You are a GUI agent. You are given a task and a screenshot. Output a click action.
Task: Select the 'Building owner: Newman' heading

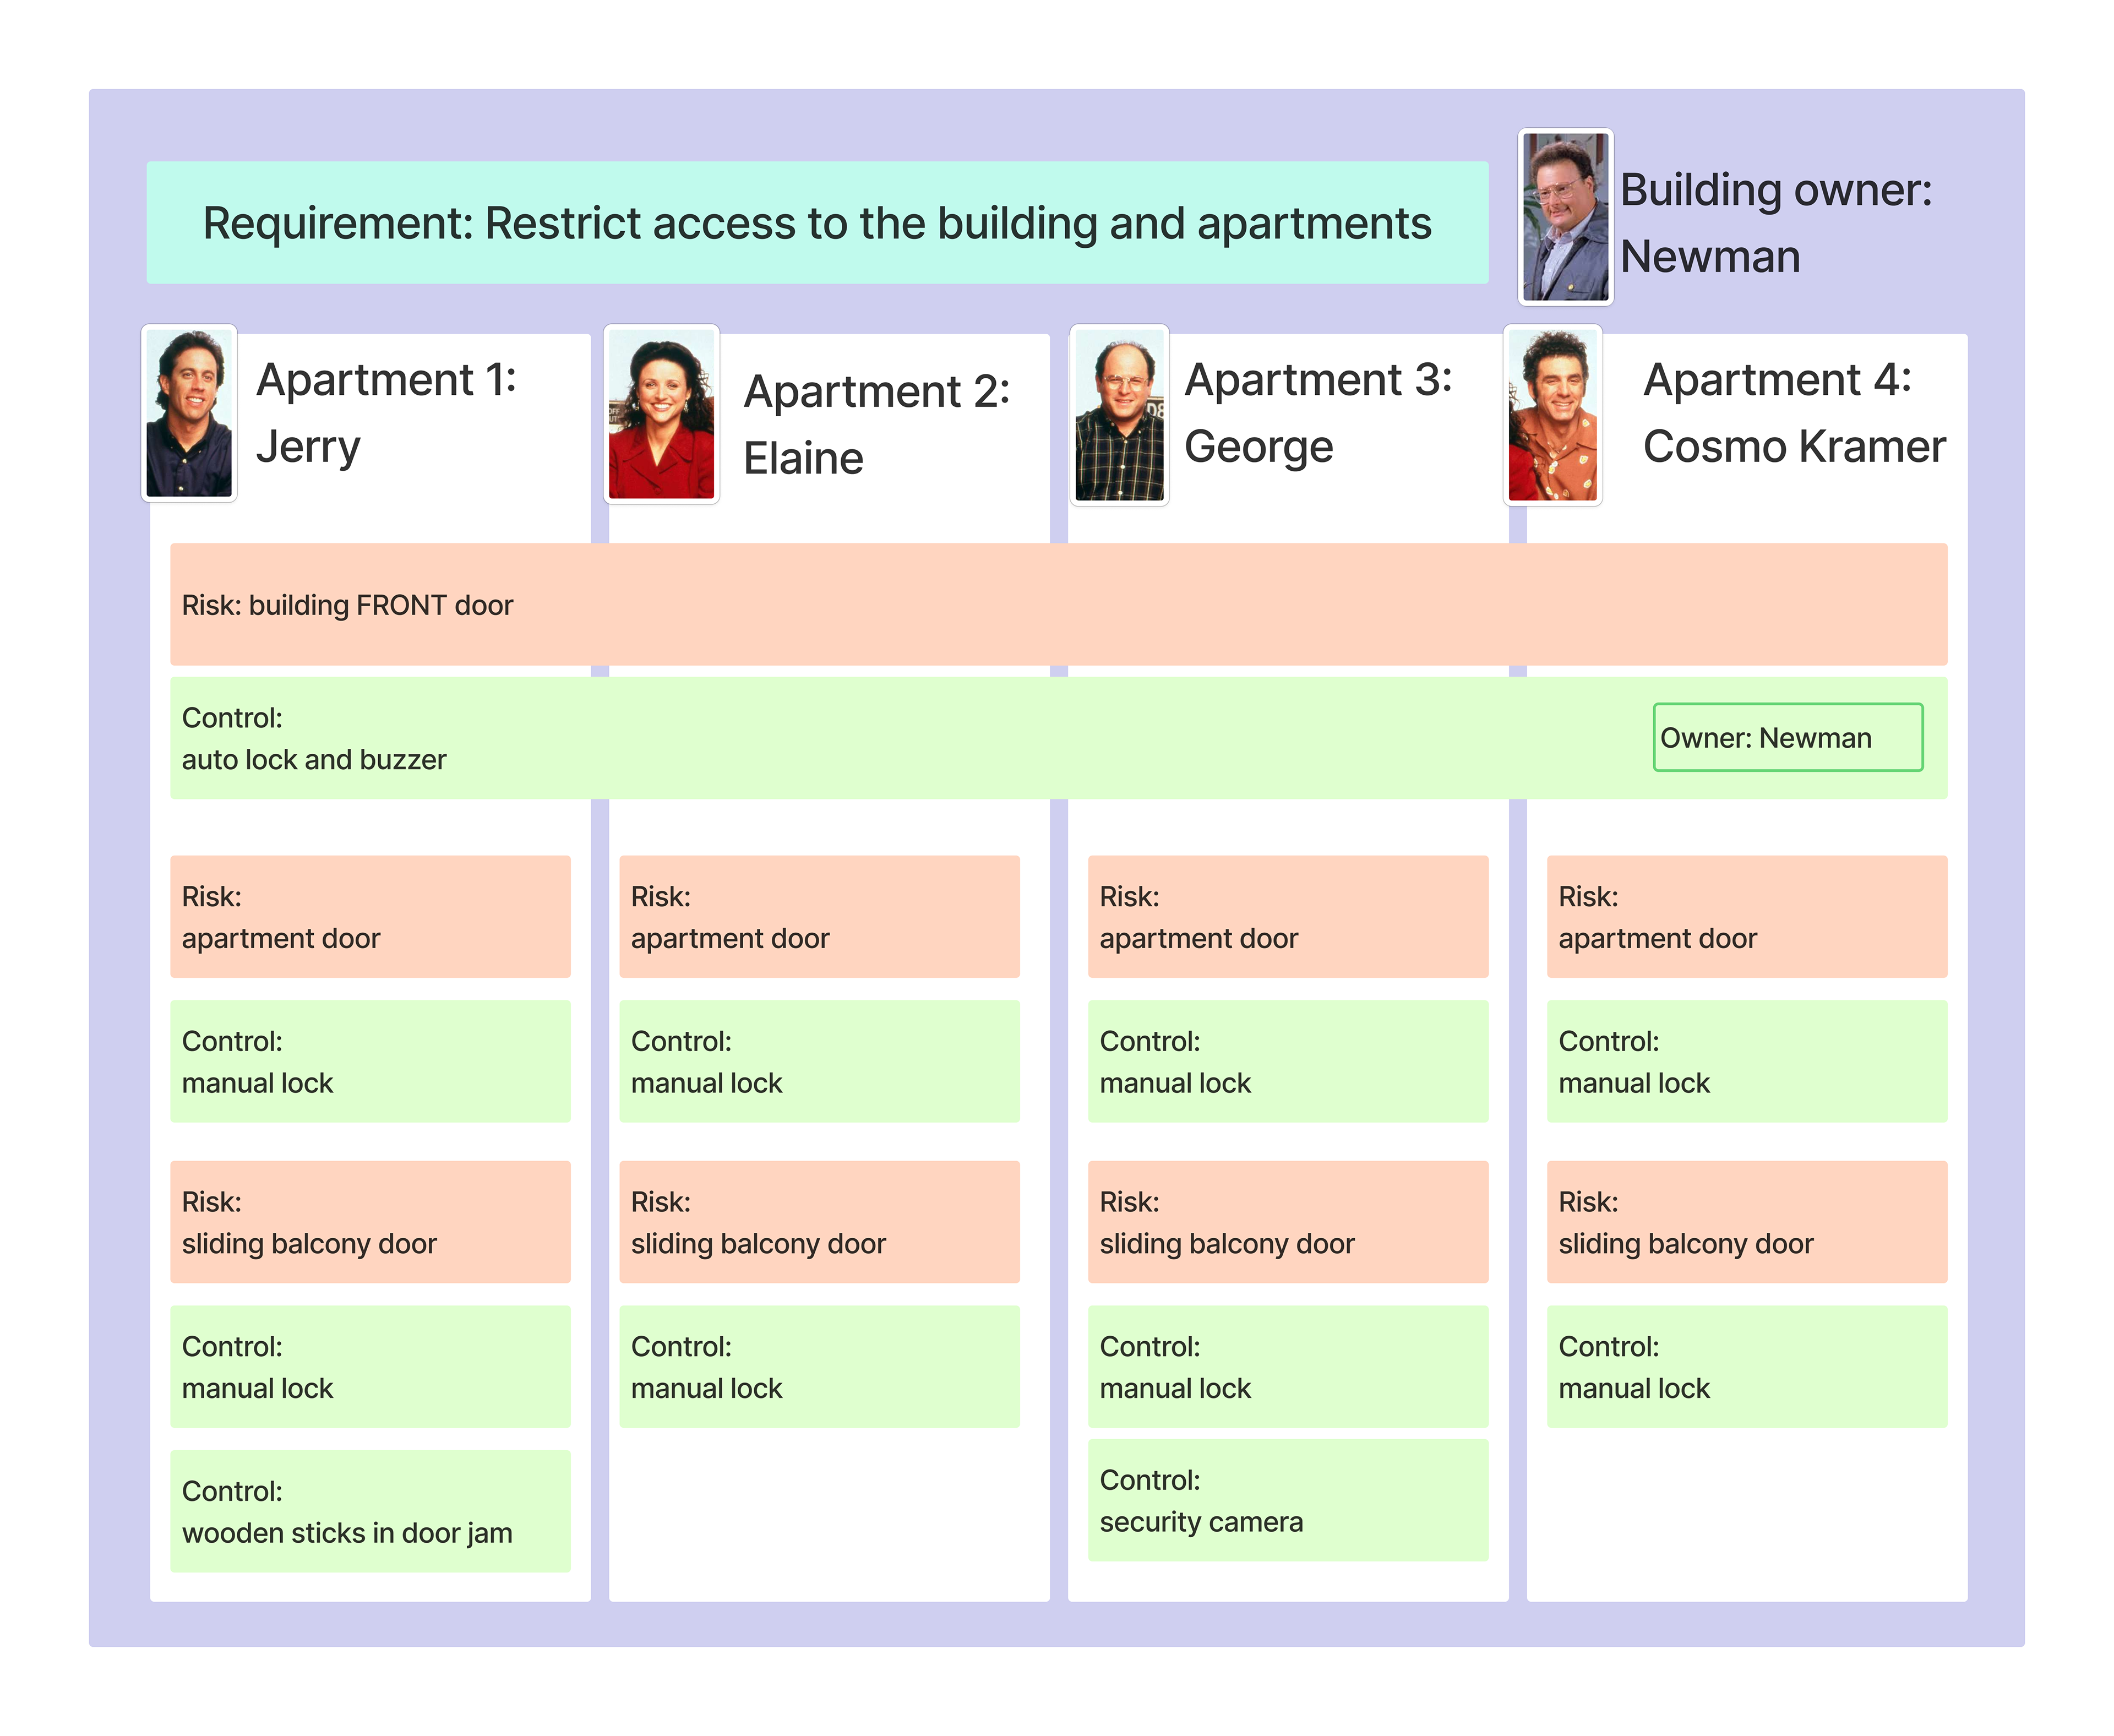coord(1776,223)
